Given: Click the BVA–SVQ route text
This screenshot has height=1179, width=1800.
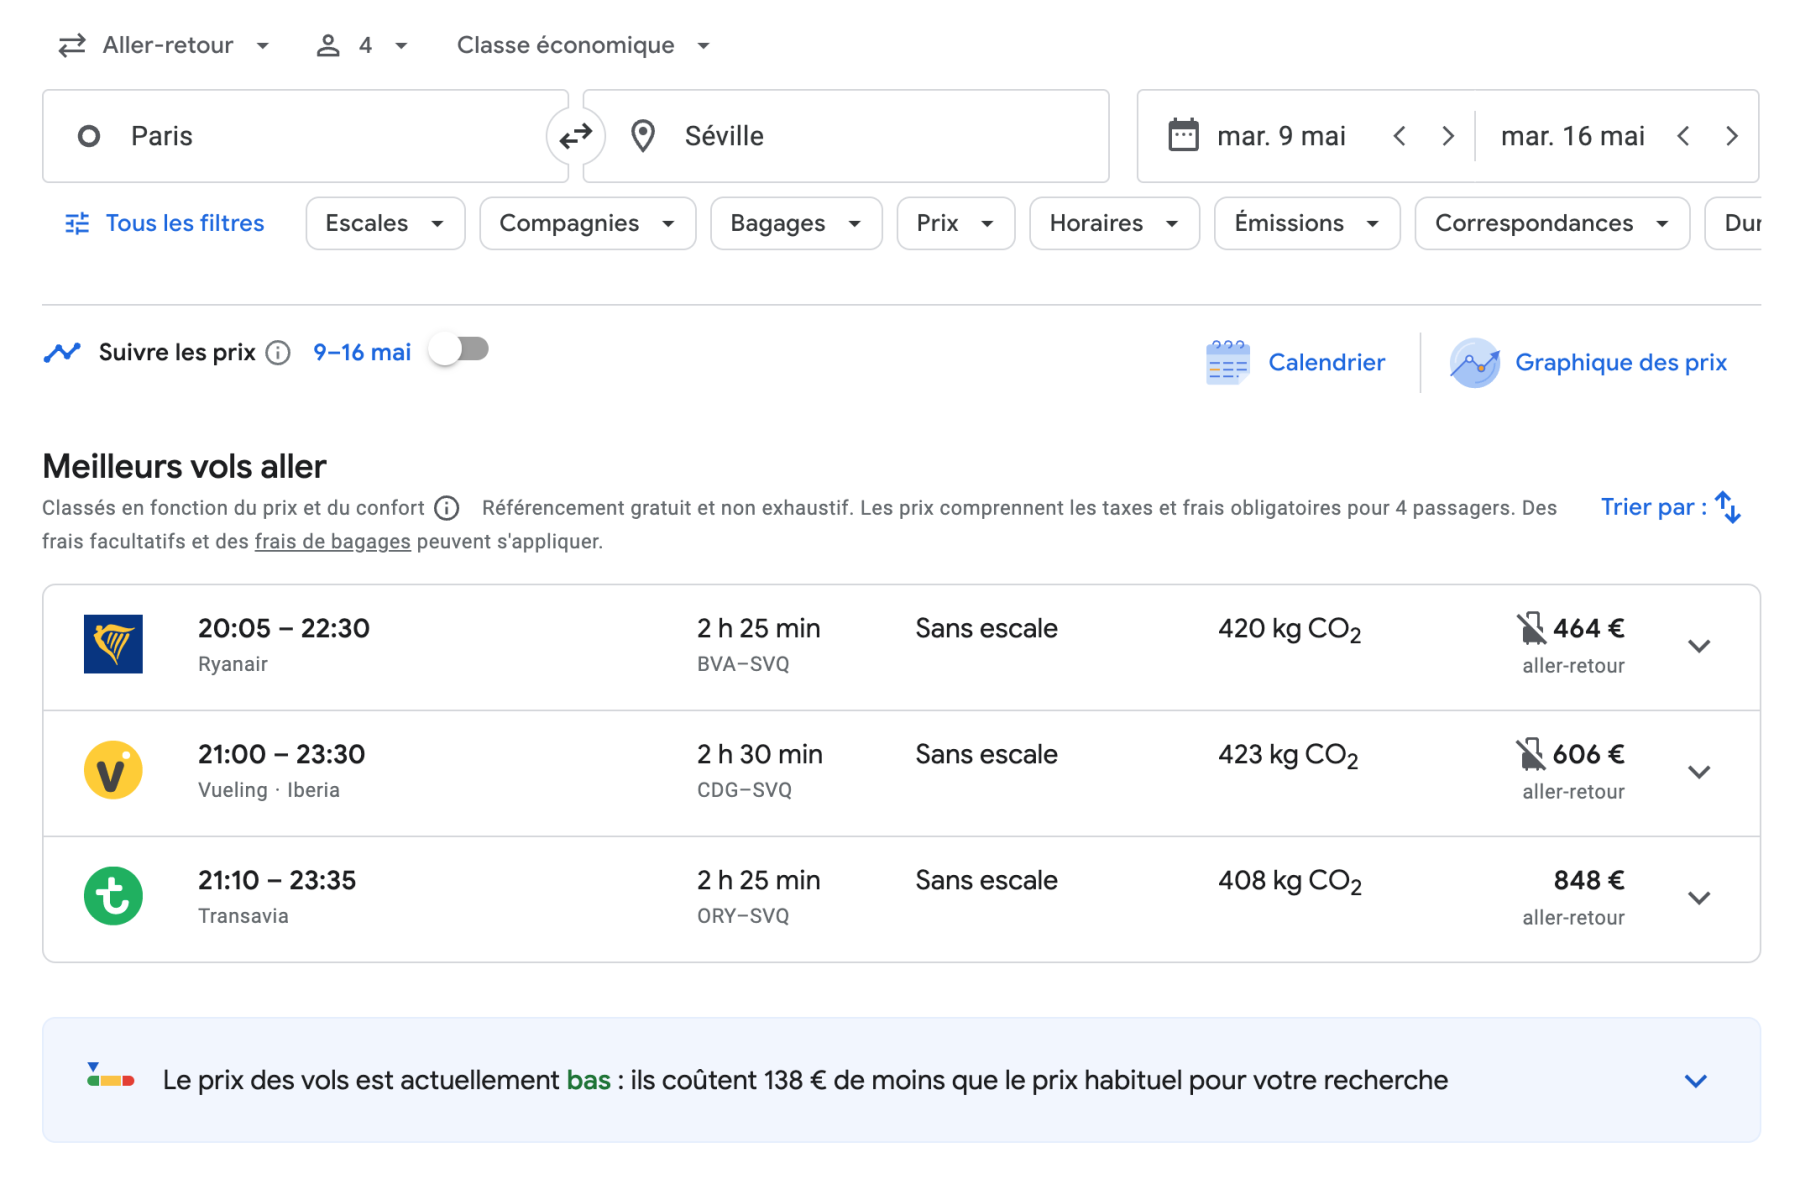Looking at the screenshot, I should (x=743, y=664).
